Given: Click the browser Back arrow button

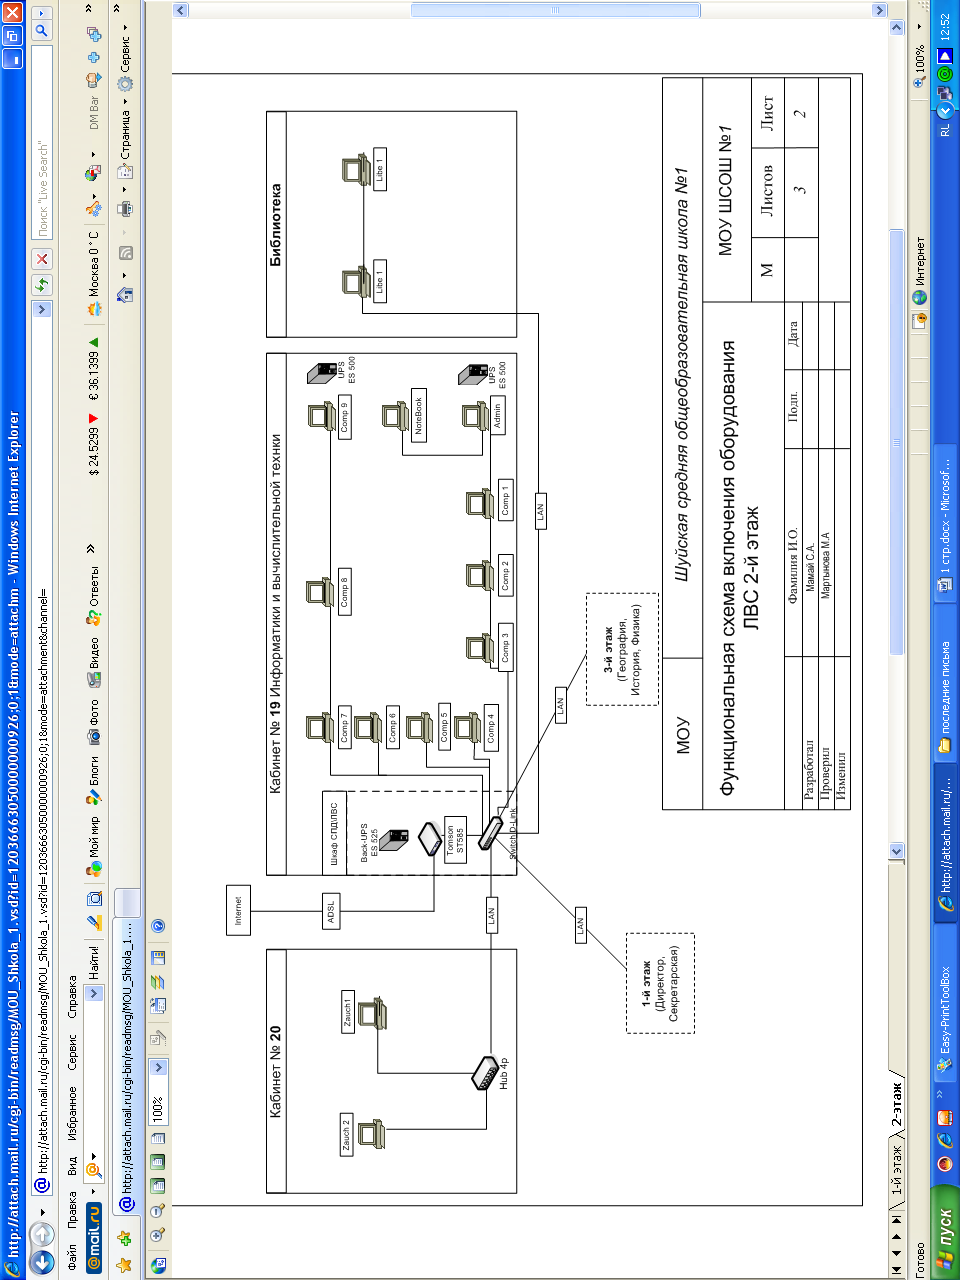Looking at the screenshot, I should click(x=41, y=1261).
